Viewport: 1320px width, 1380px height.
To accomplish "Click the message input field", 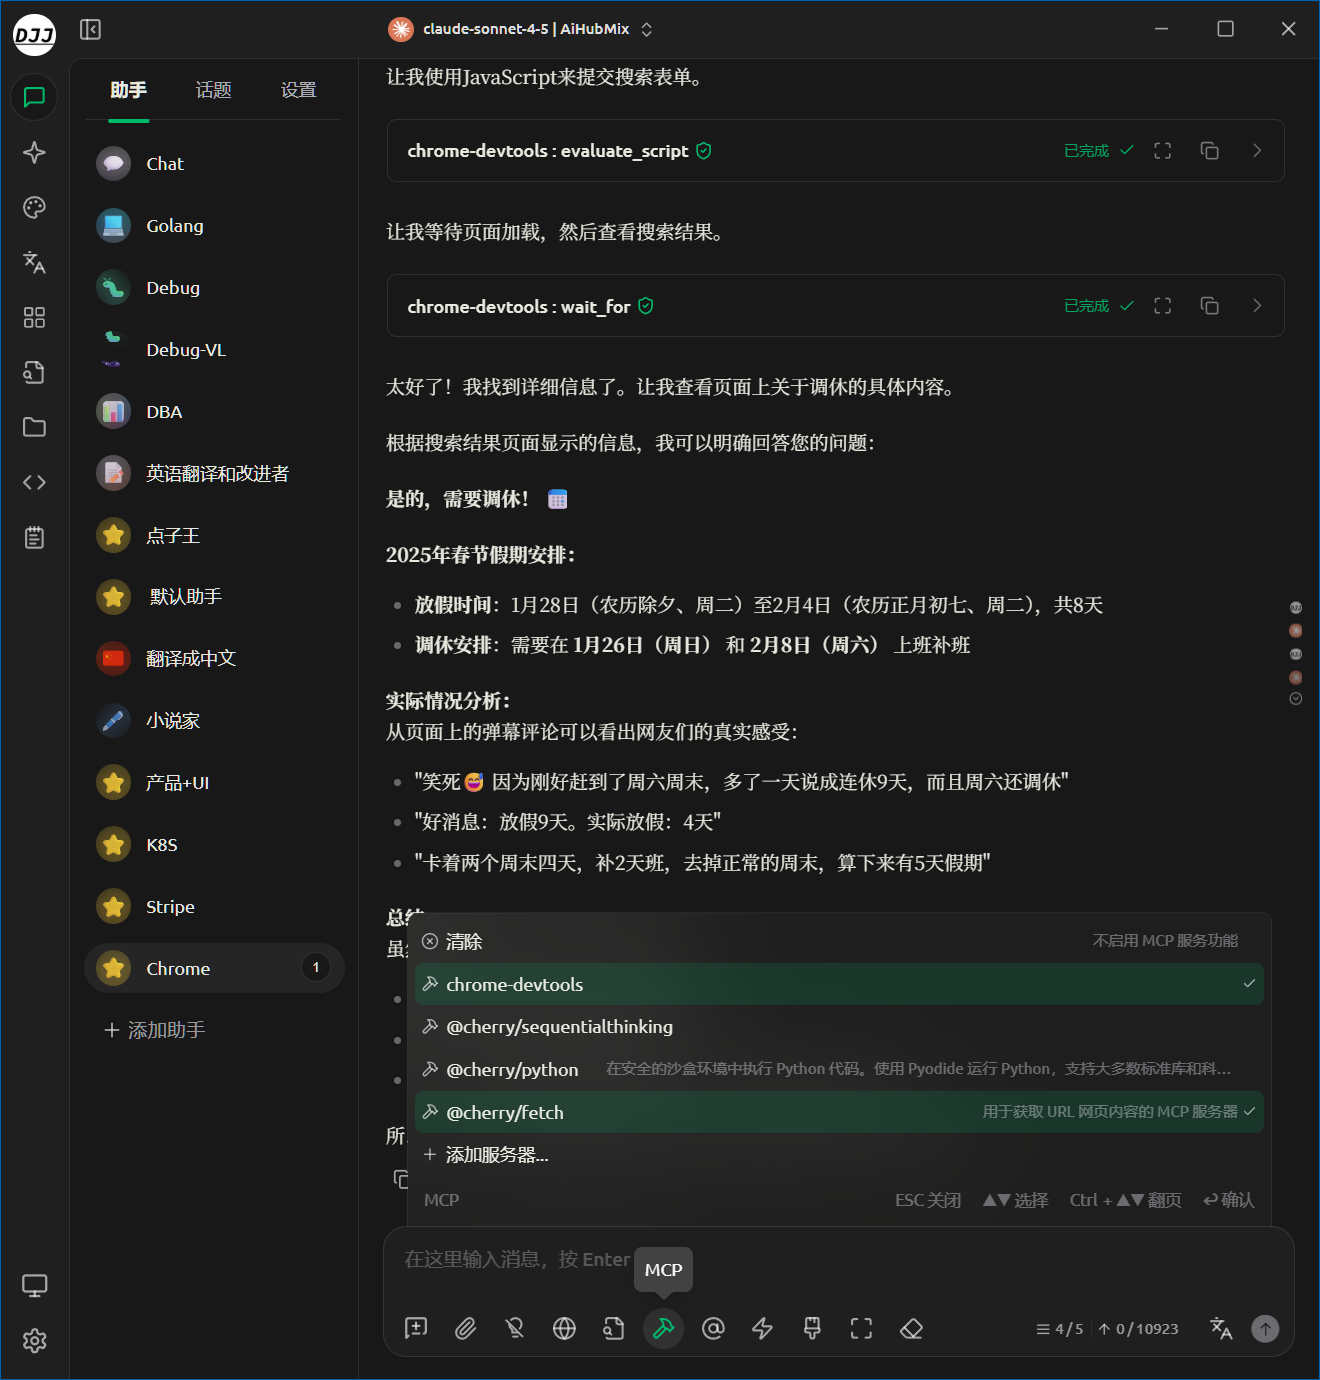I will (x=838, y=1260).
